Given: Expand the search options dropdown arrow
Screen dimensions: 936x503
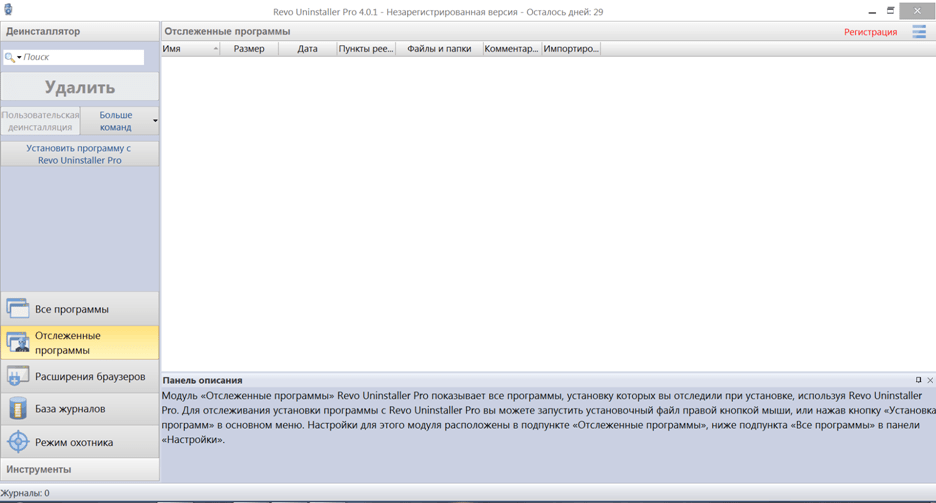Looking at the screenshot, I should coord(19,58).
